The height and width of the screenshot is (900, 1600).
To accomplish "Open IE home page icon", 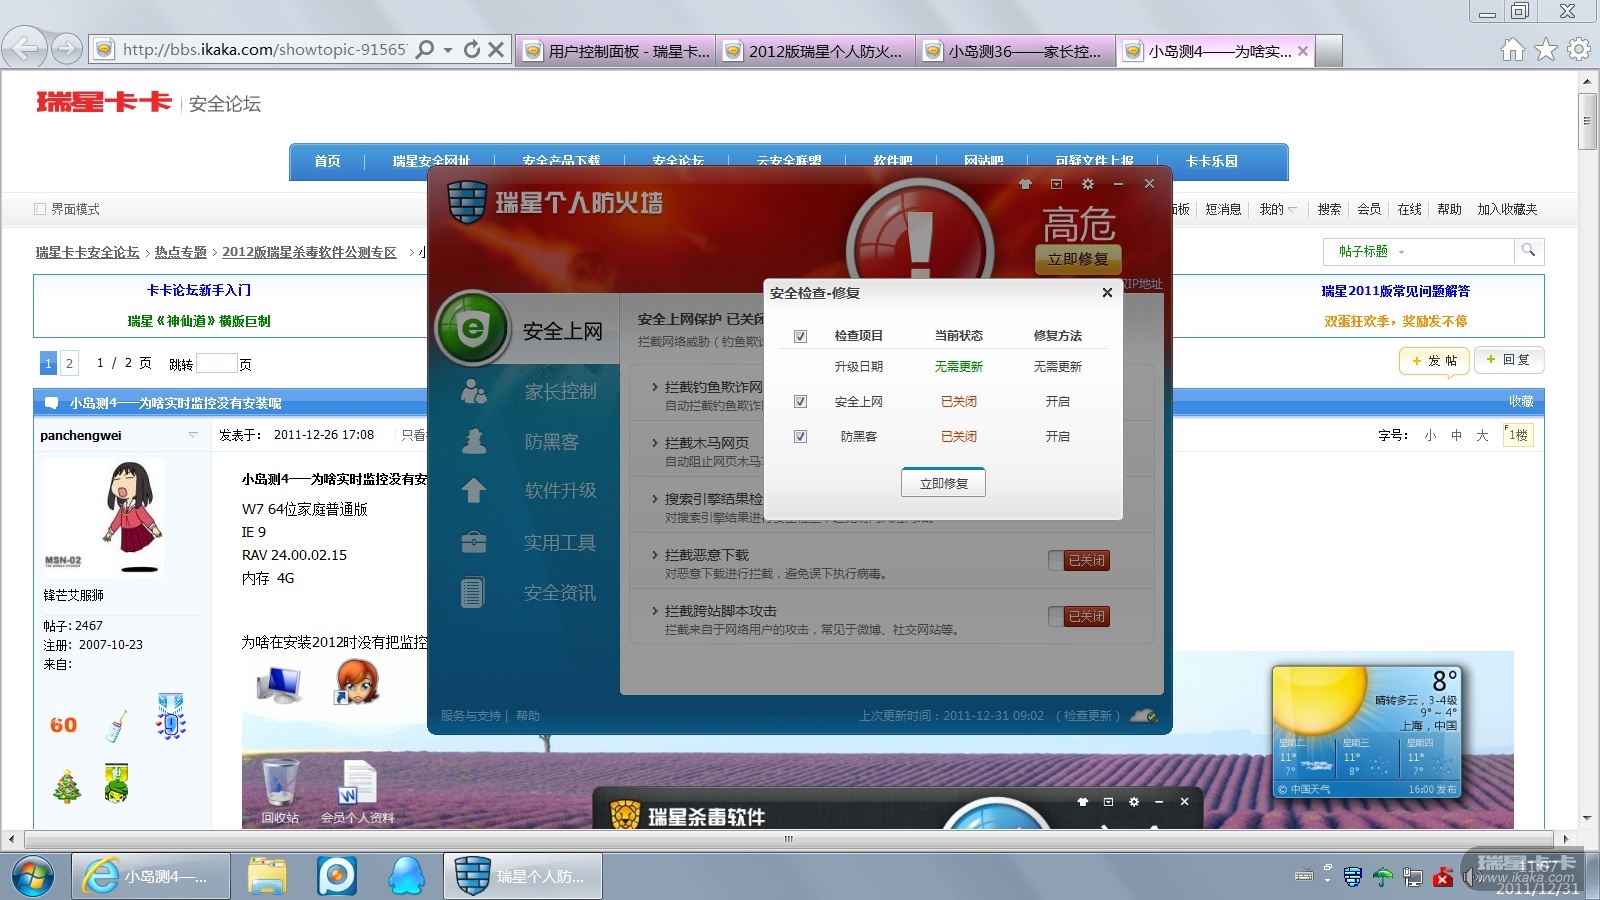I will pyautogui.click(x=1513, y=49).
